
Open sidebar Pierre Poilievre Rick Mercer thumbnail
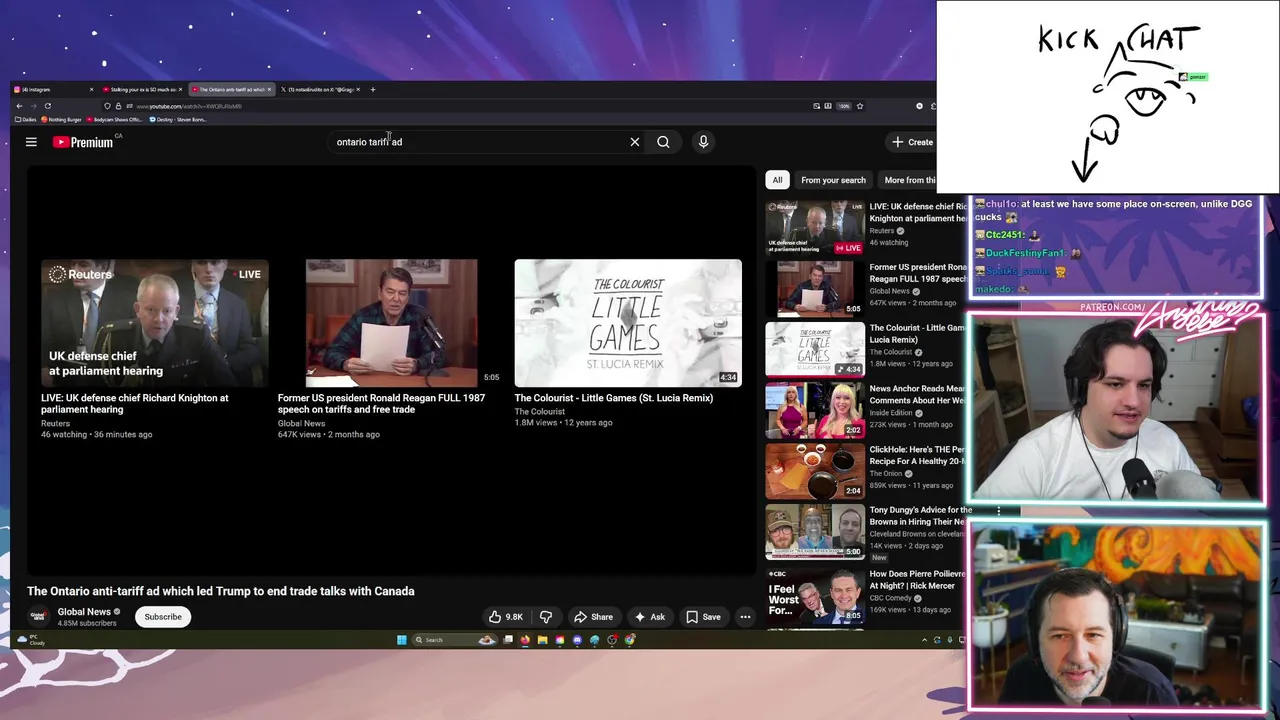click(x=815, y=596)
